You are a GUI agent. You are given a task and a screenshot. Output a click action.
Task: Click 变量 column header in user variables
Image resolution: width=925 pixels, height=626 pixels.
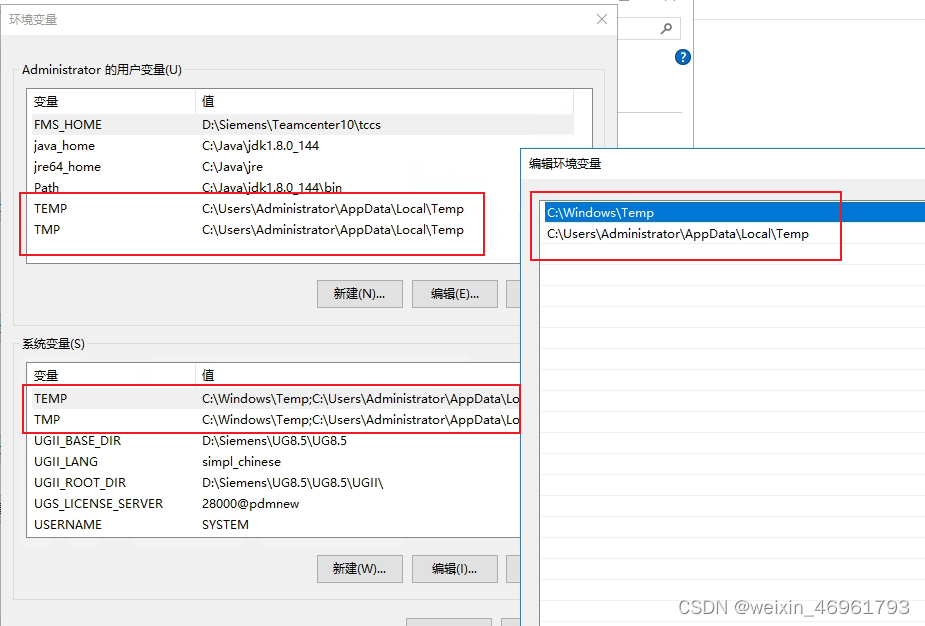(46, 101)
